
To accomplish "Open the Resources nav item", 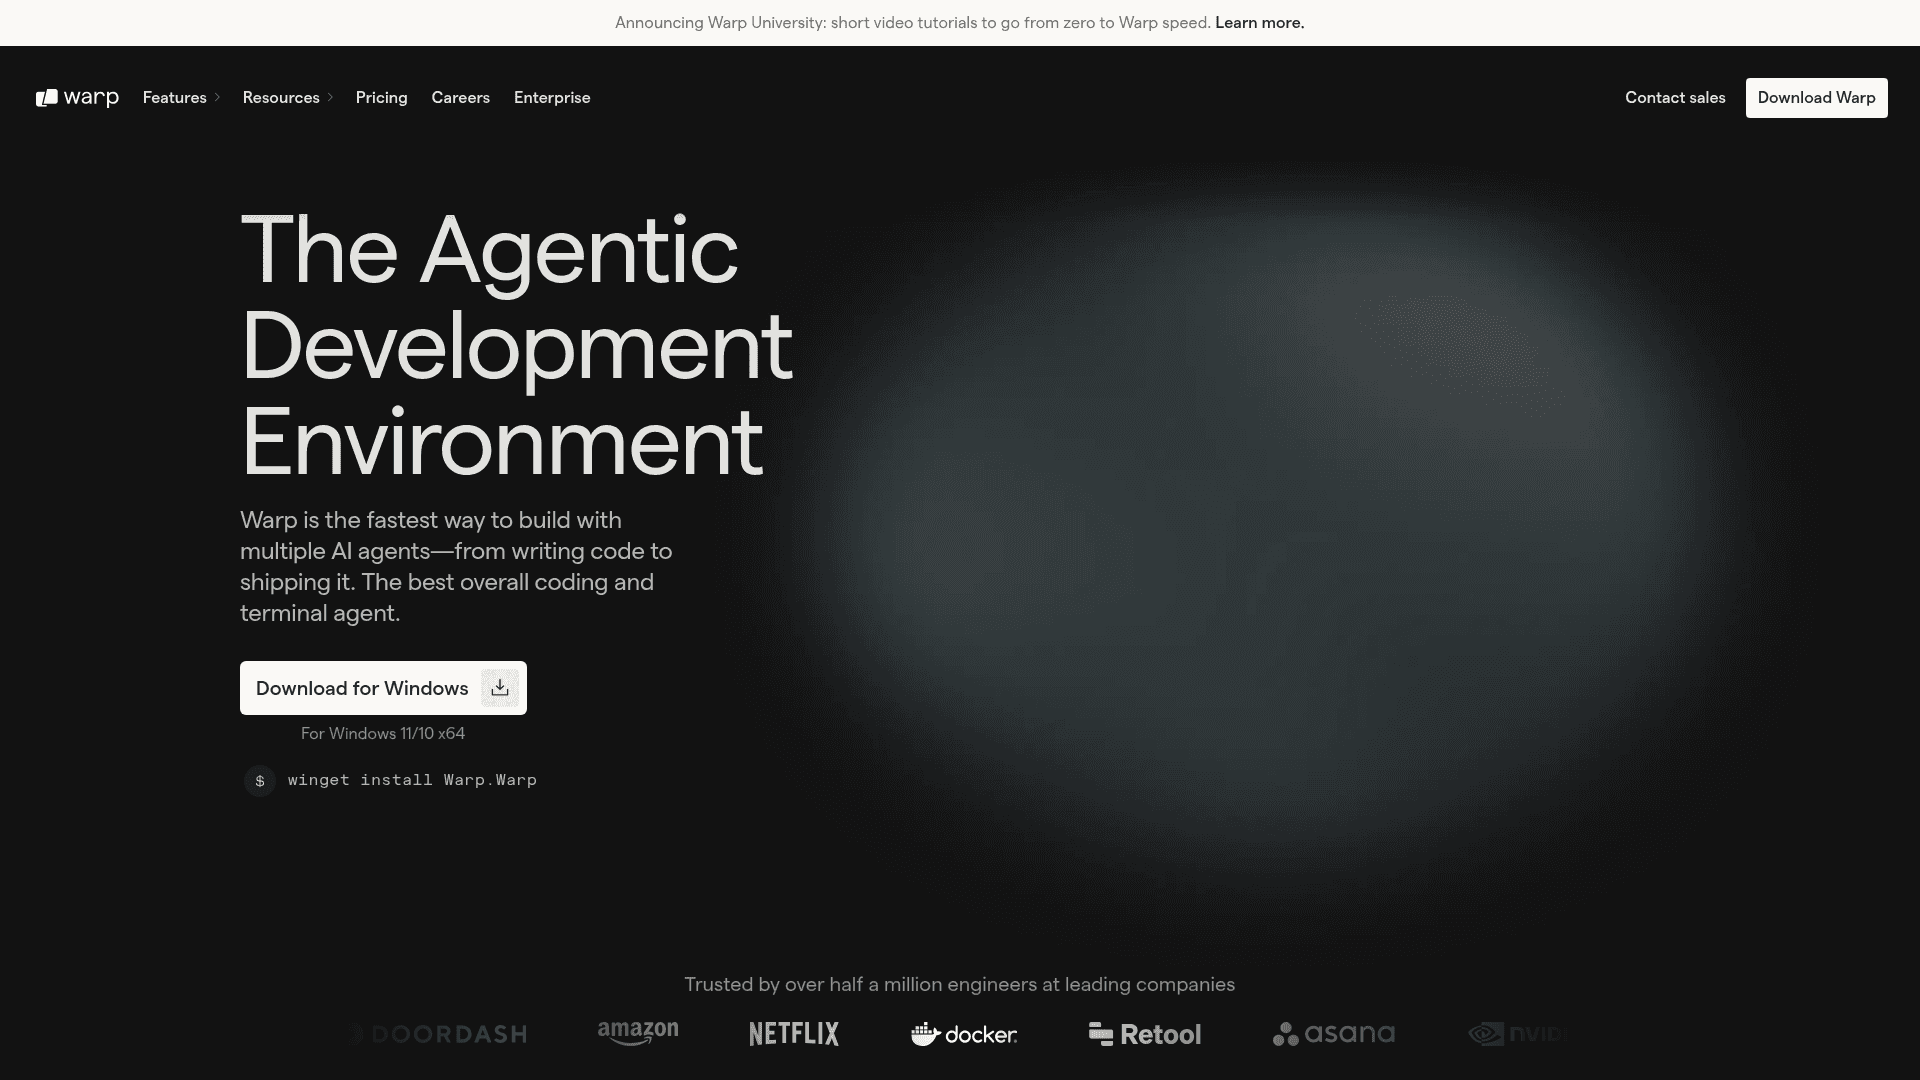I will pos(281,98).
